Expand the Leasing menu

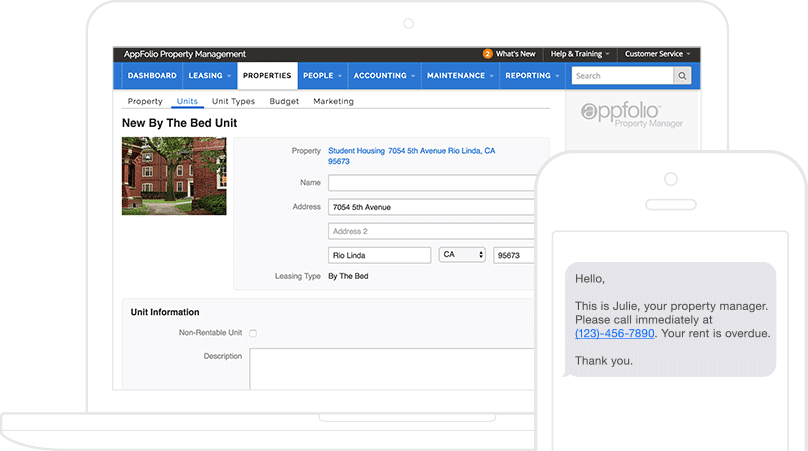coord(209,76)
